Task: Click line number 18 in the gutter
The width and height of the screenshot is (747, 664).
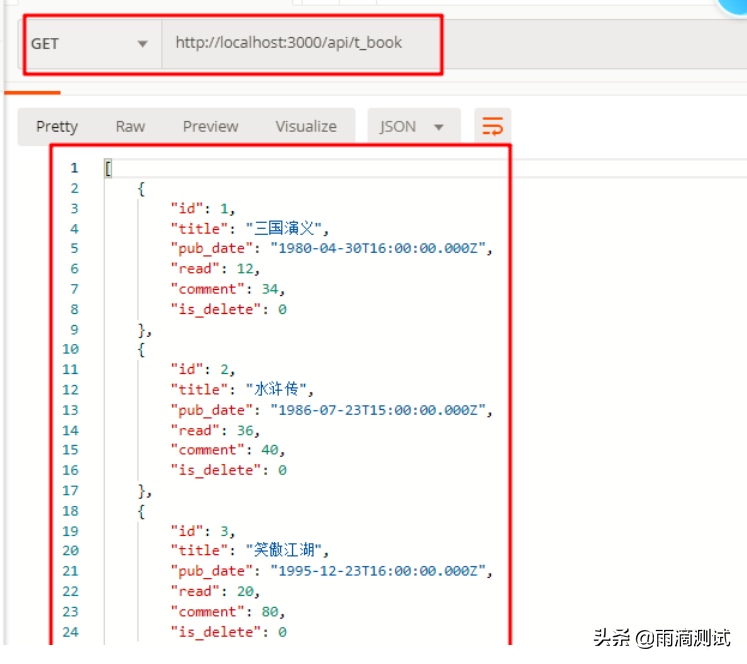Action: pyautogui.click(x=70, y=510)
